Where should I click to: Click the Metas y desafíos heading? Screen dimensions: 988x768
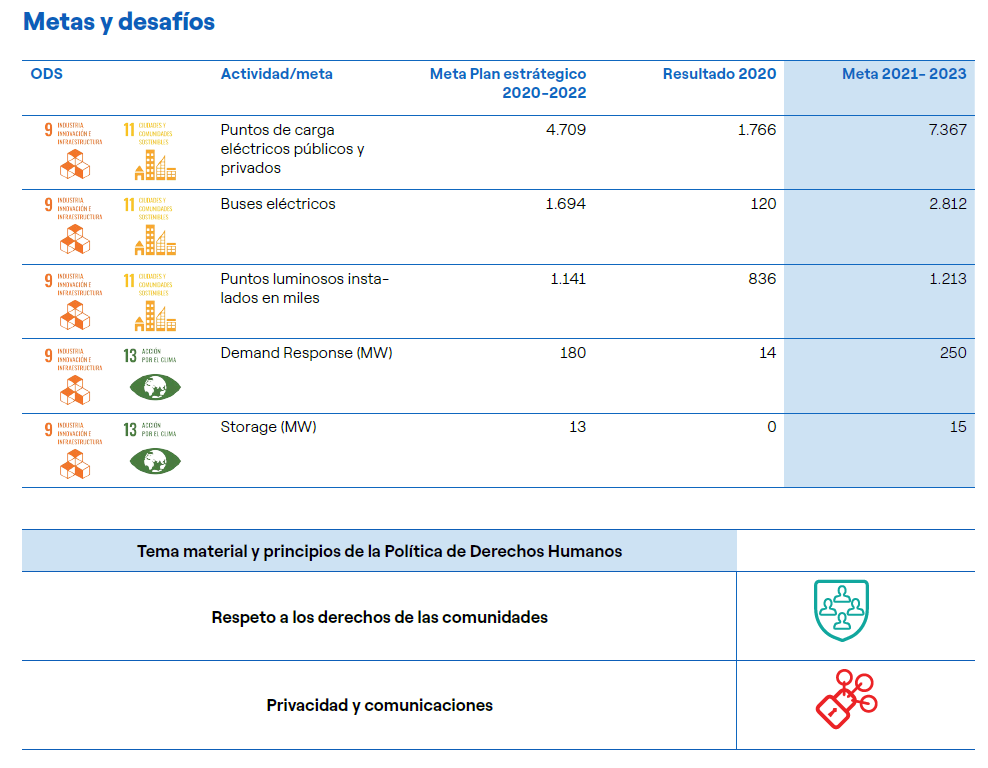click(x=119, y=21)
